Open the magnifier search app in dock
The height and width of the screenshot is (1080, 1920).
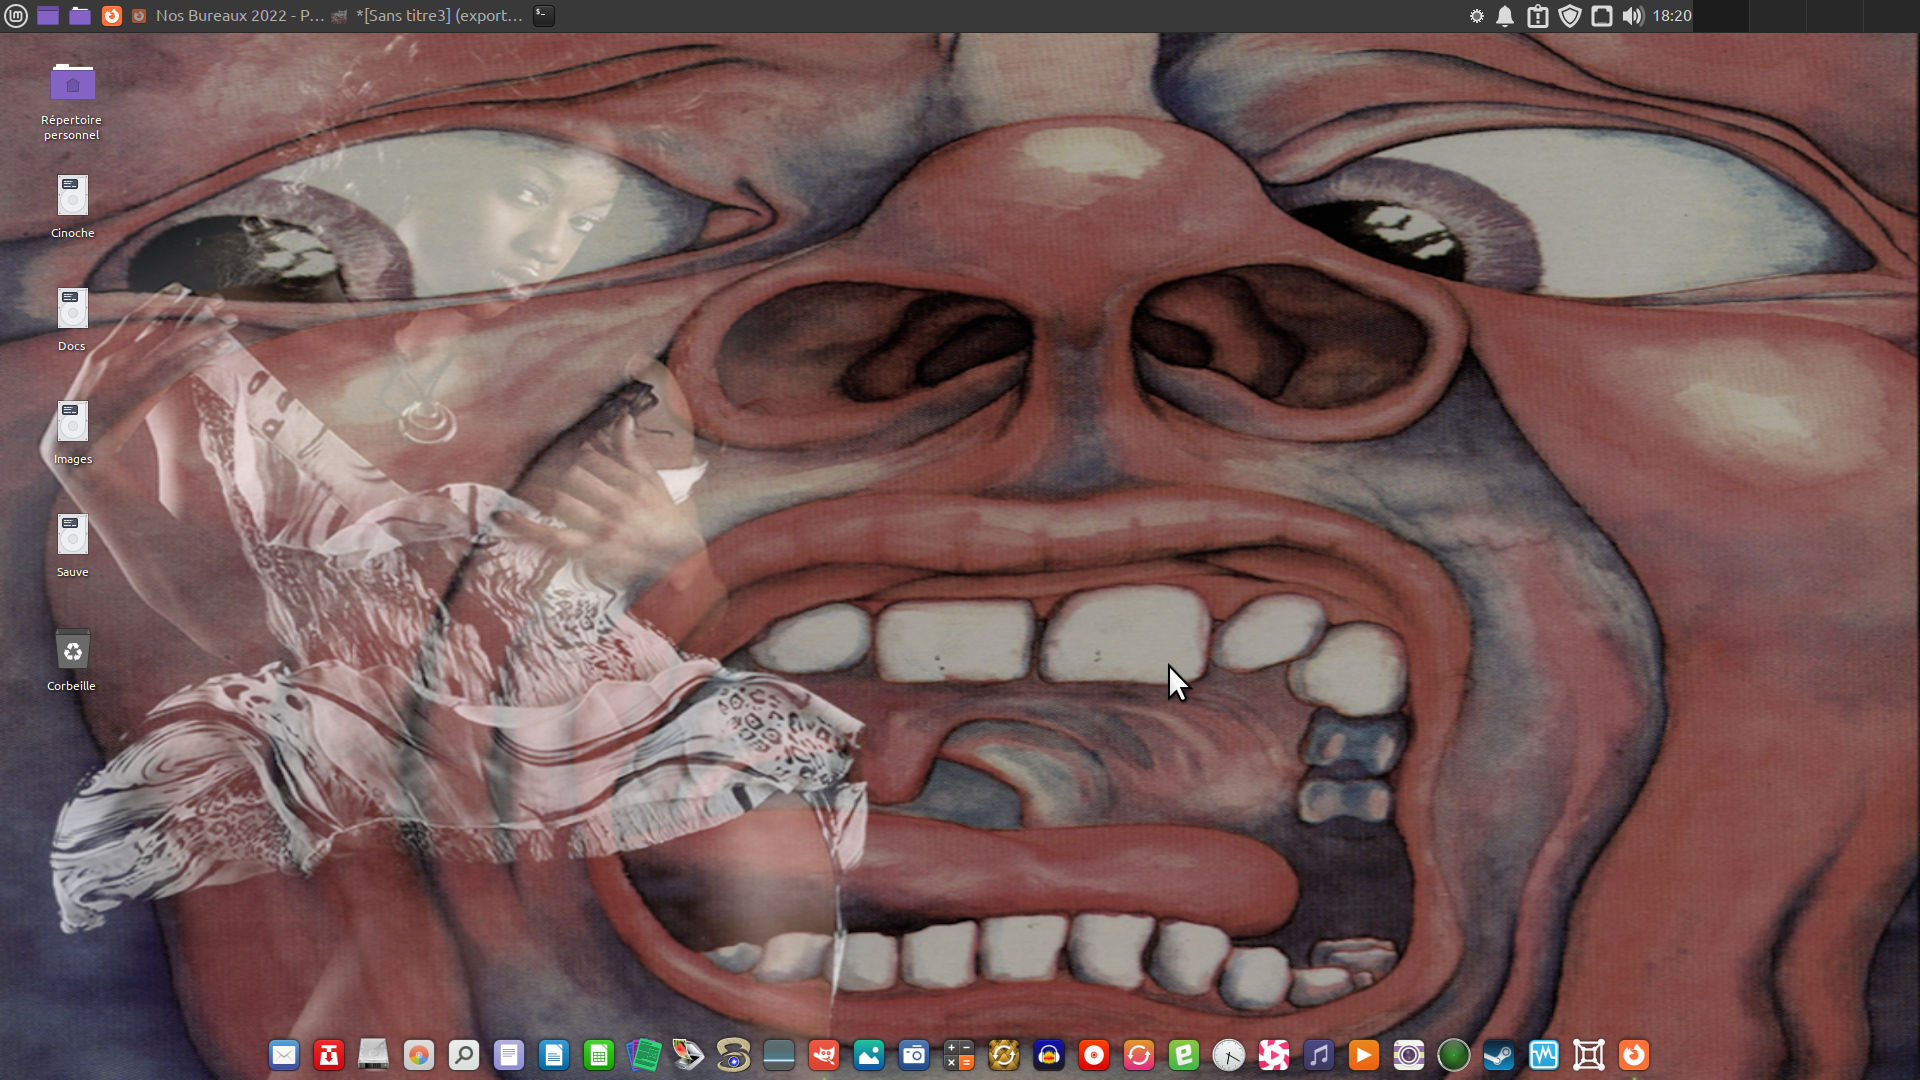point(464,1055)
